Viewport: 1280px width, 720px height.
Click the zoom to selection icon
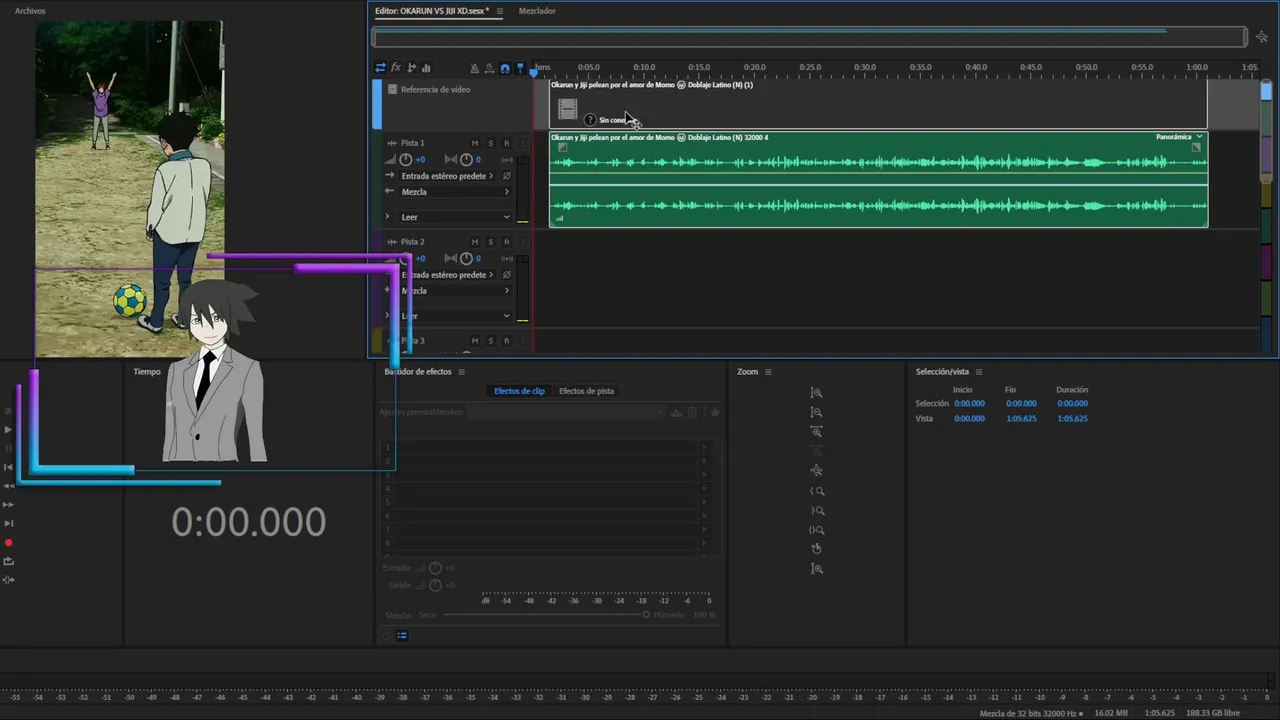[817, 530]
